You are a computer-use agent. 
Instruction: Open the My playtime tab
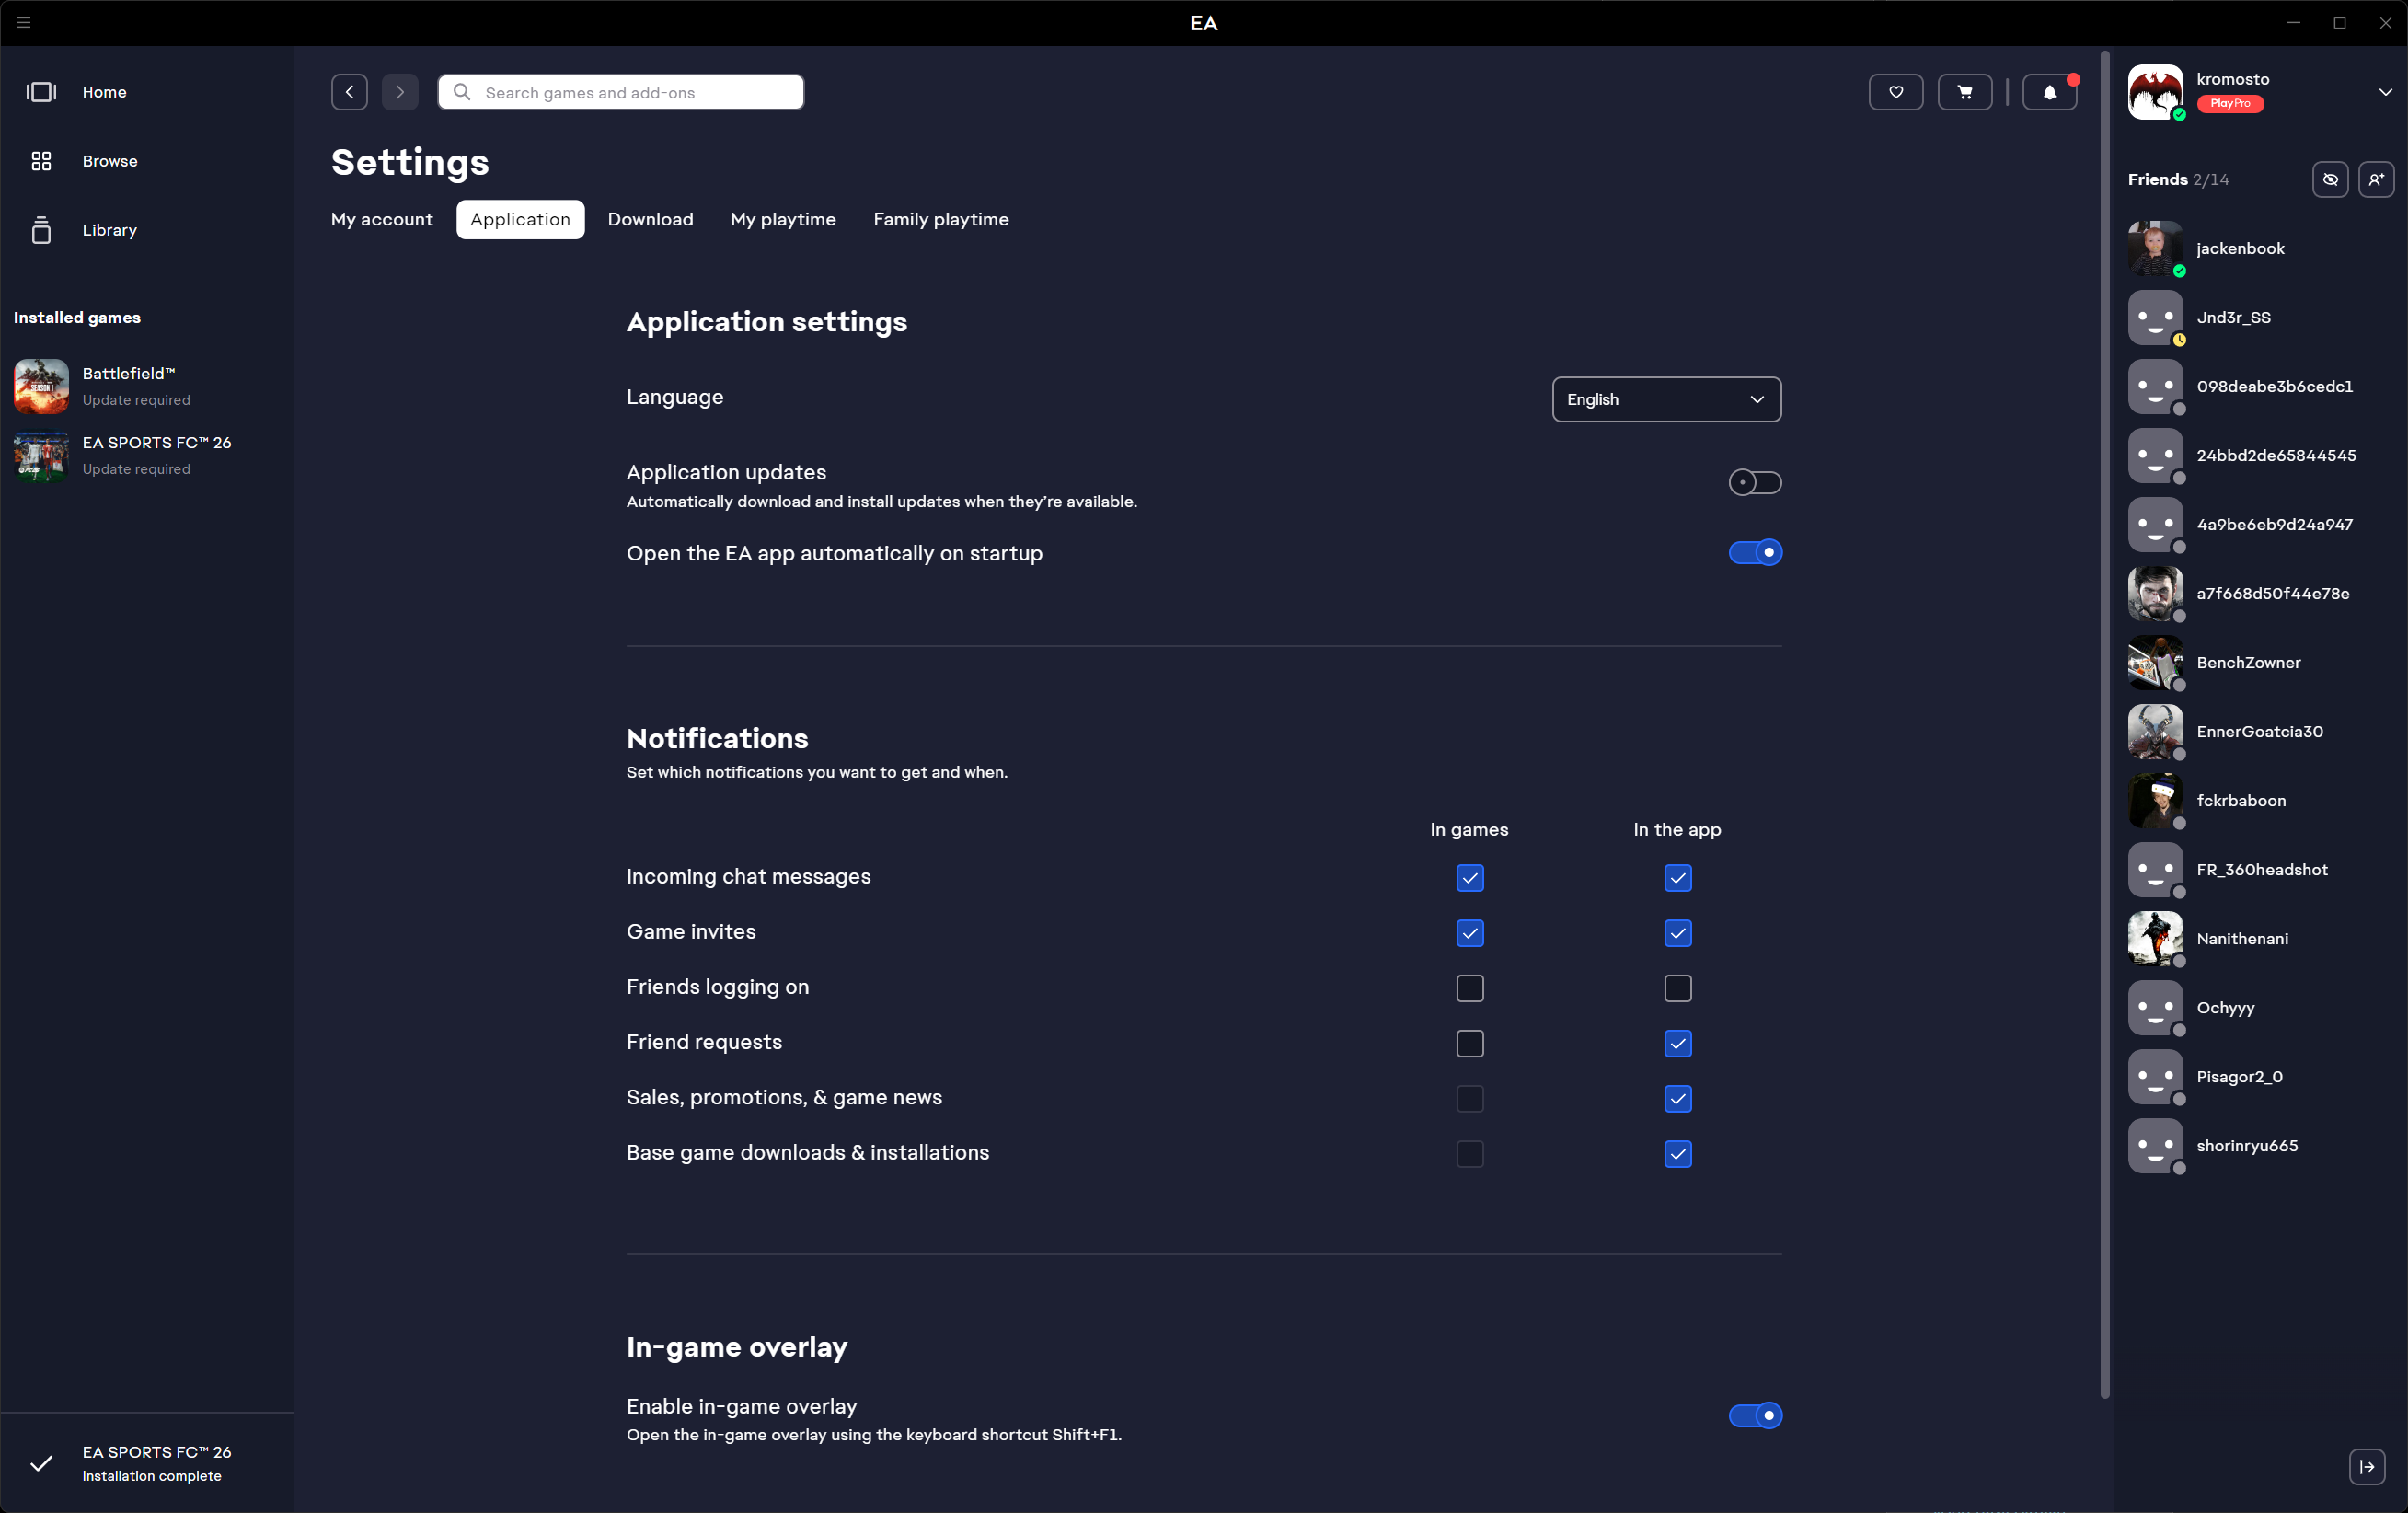[783, 219]
